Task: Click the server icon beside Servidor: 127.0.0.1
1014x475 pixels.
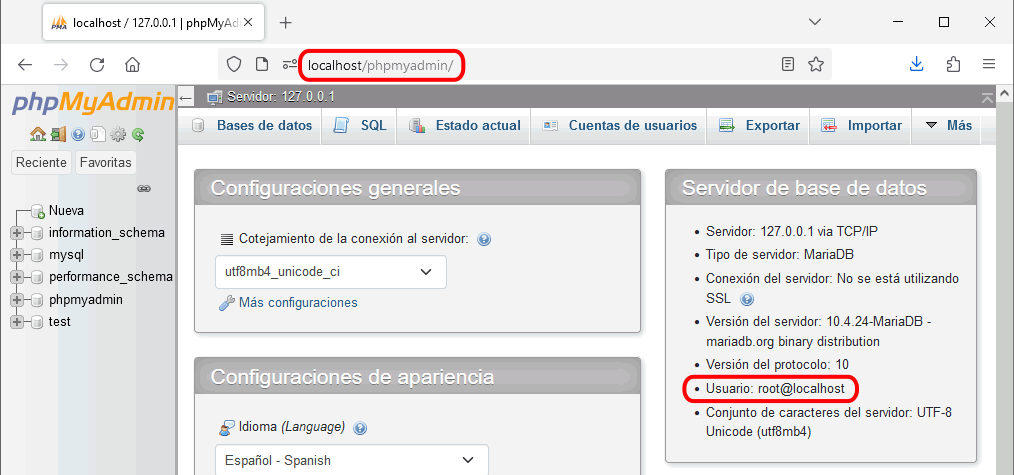Action: tap(215, 98)
